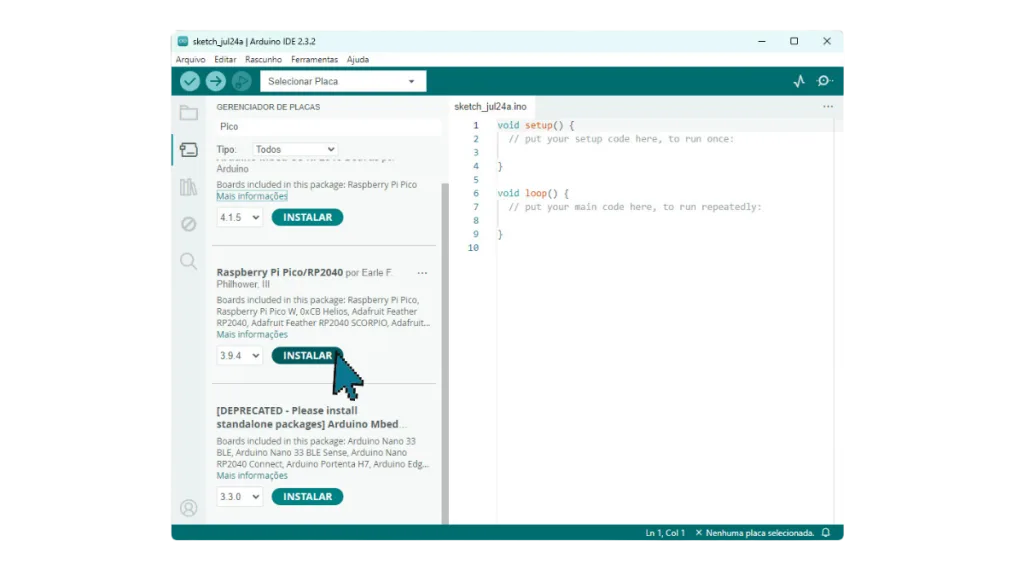
Task: Click the GERENCIADOR DE PLACAS heading
Action: click(268, 107)
